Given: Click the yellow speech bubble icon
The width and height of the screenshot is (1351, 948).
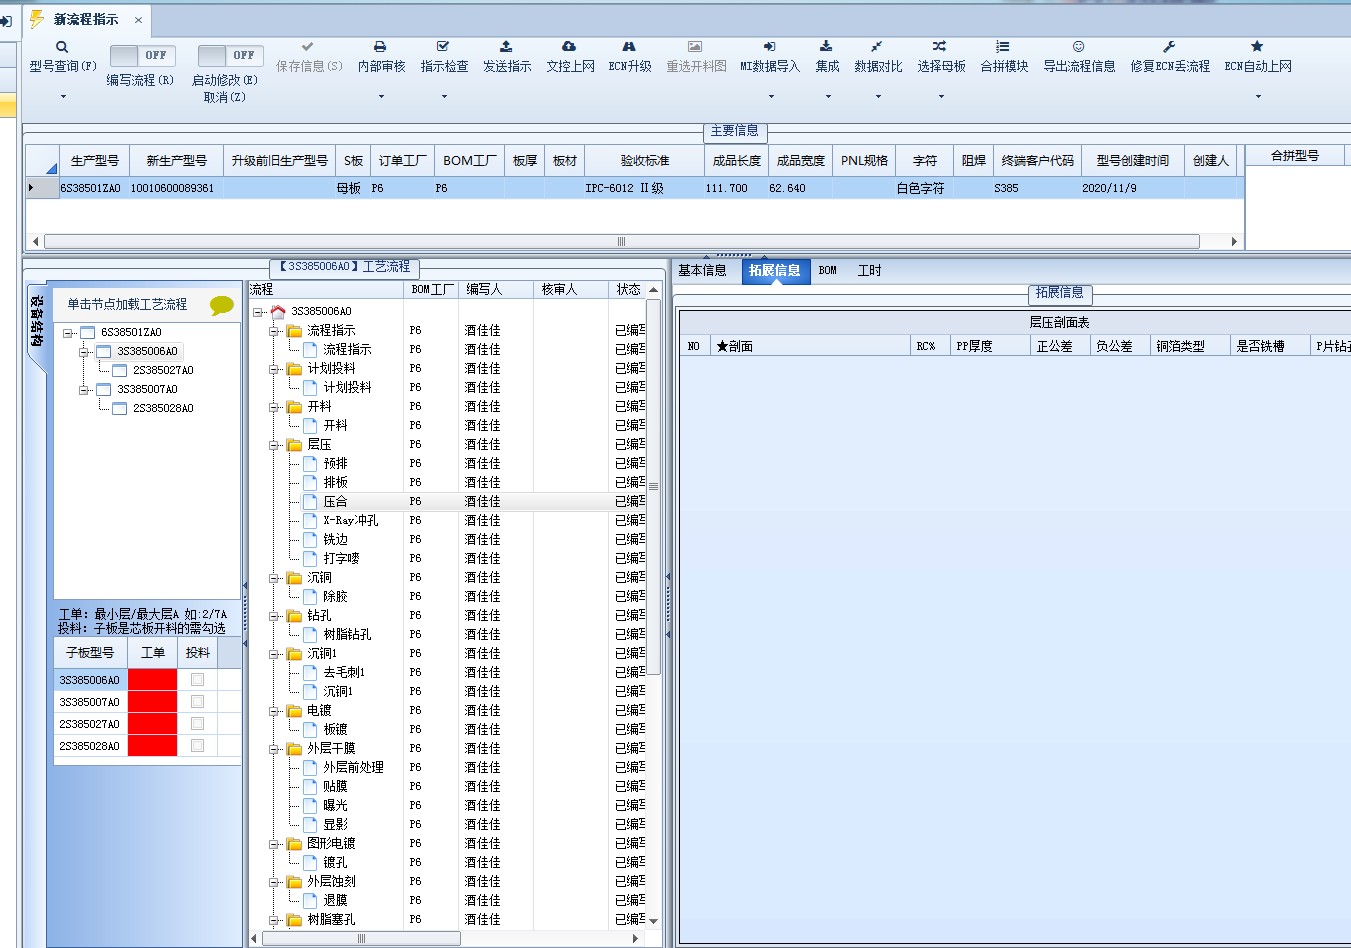Looking at the screenshot, I should 222,306.
